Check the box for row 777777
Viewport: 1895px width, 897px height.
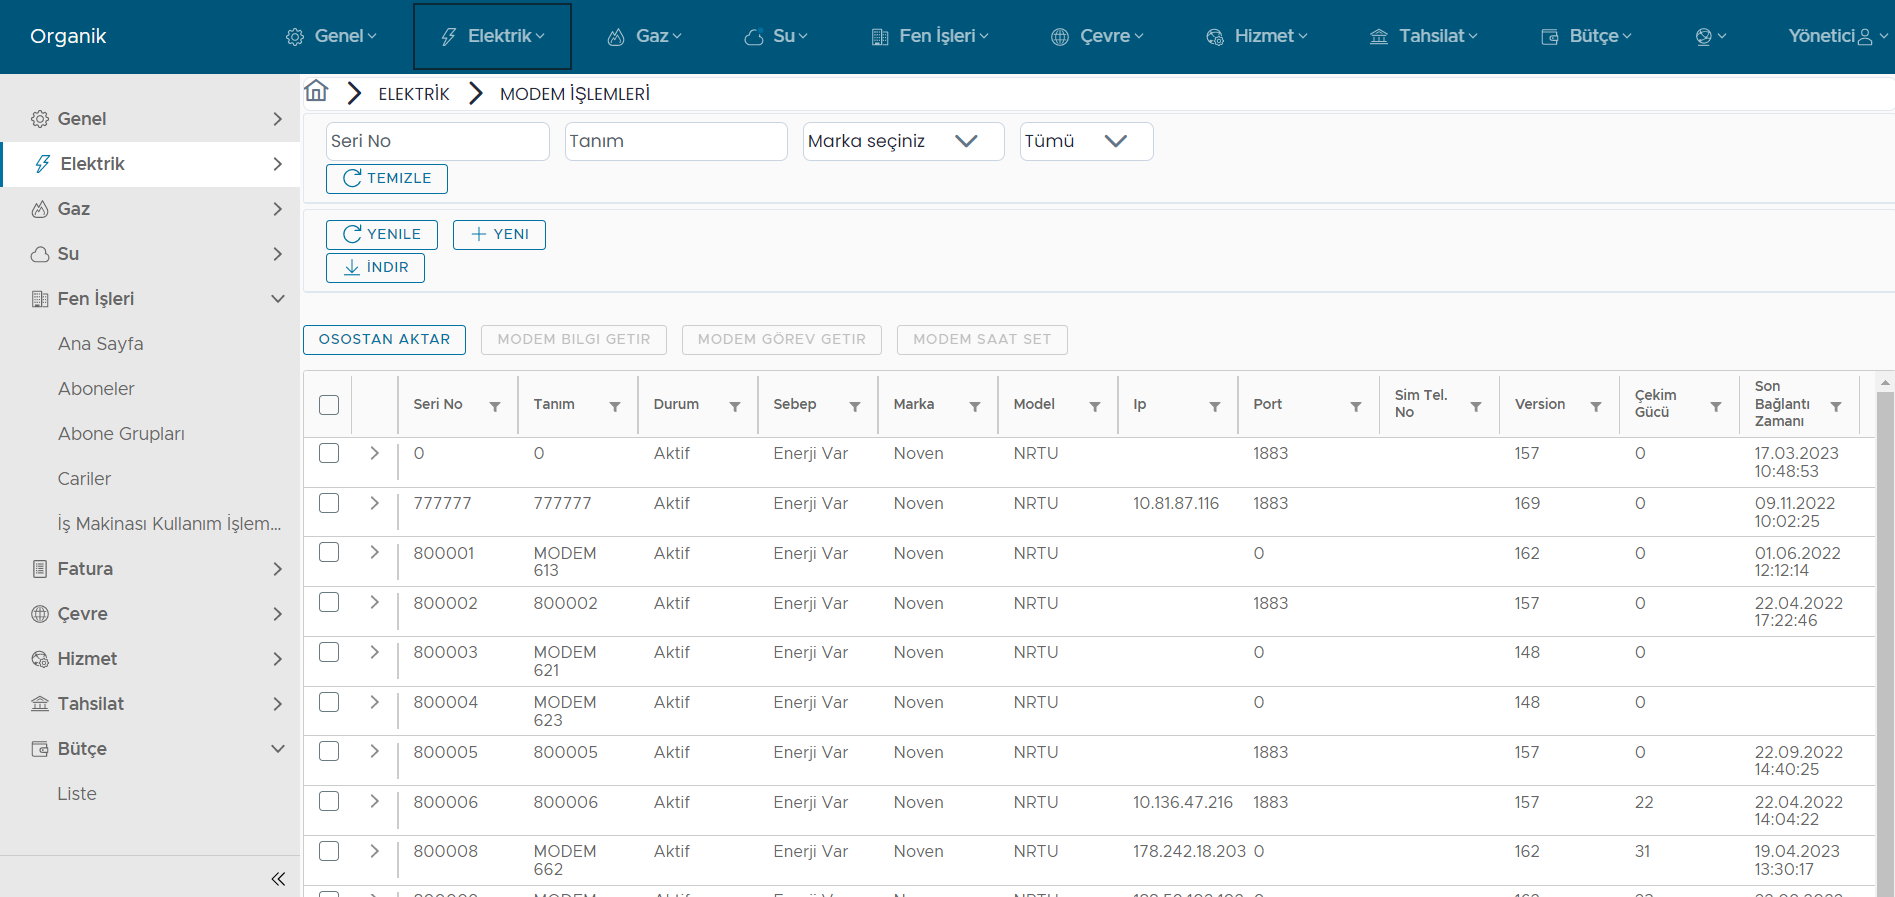tap(329, 503)
